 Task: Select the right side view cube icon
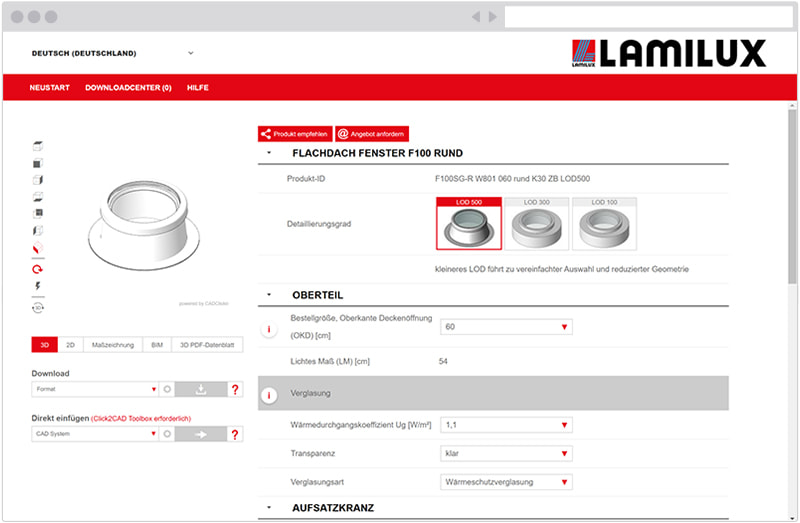click(x=38, y=180)
